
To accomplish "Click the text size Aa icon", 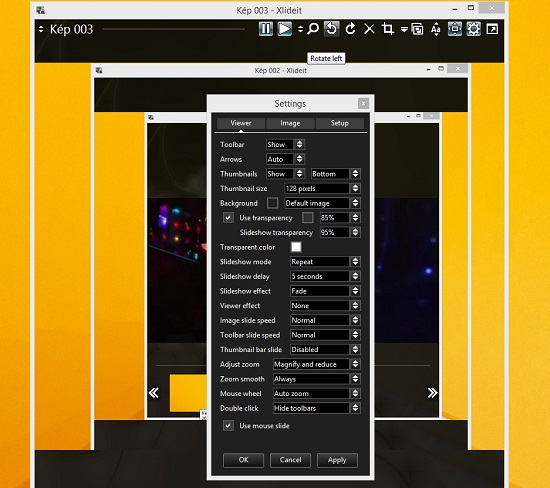I will (436, 29).
